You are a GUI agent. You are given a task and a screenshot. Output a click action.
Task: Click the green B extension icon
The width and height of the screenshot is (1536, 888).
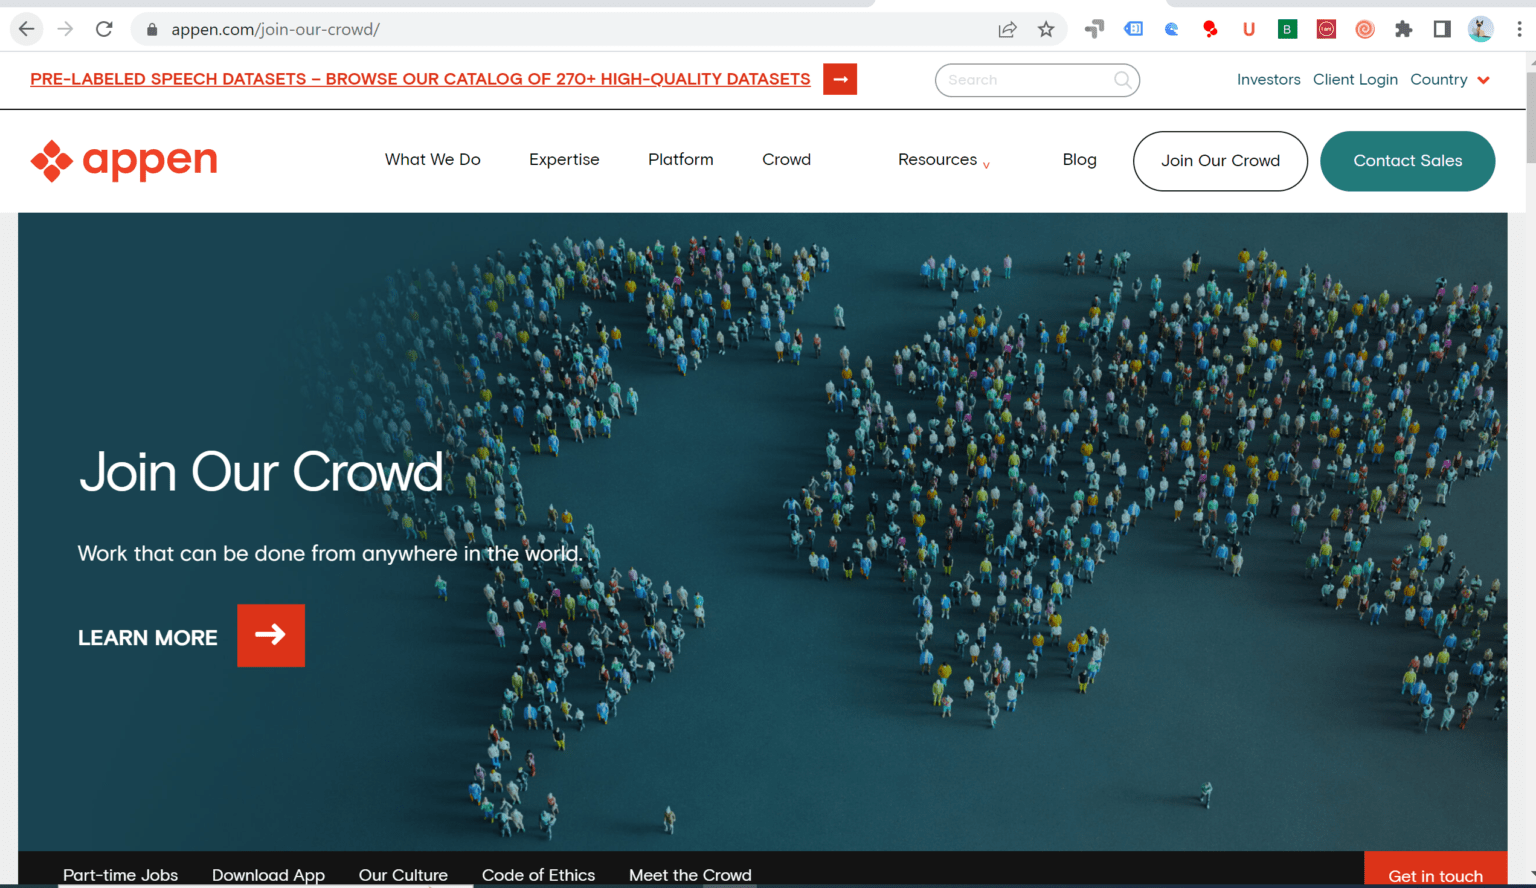(1288, 29)
